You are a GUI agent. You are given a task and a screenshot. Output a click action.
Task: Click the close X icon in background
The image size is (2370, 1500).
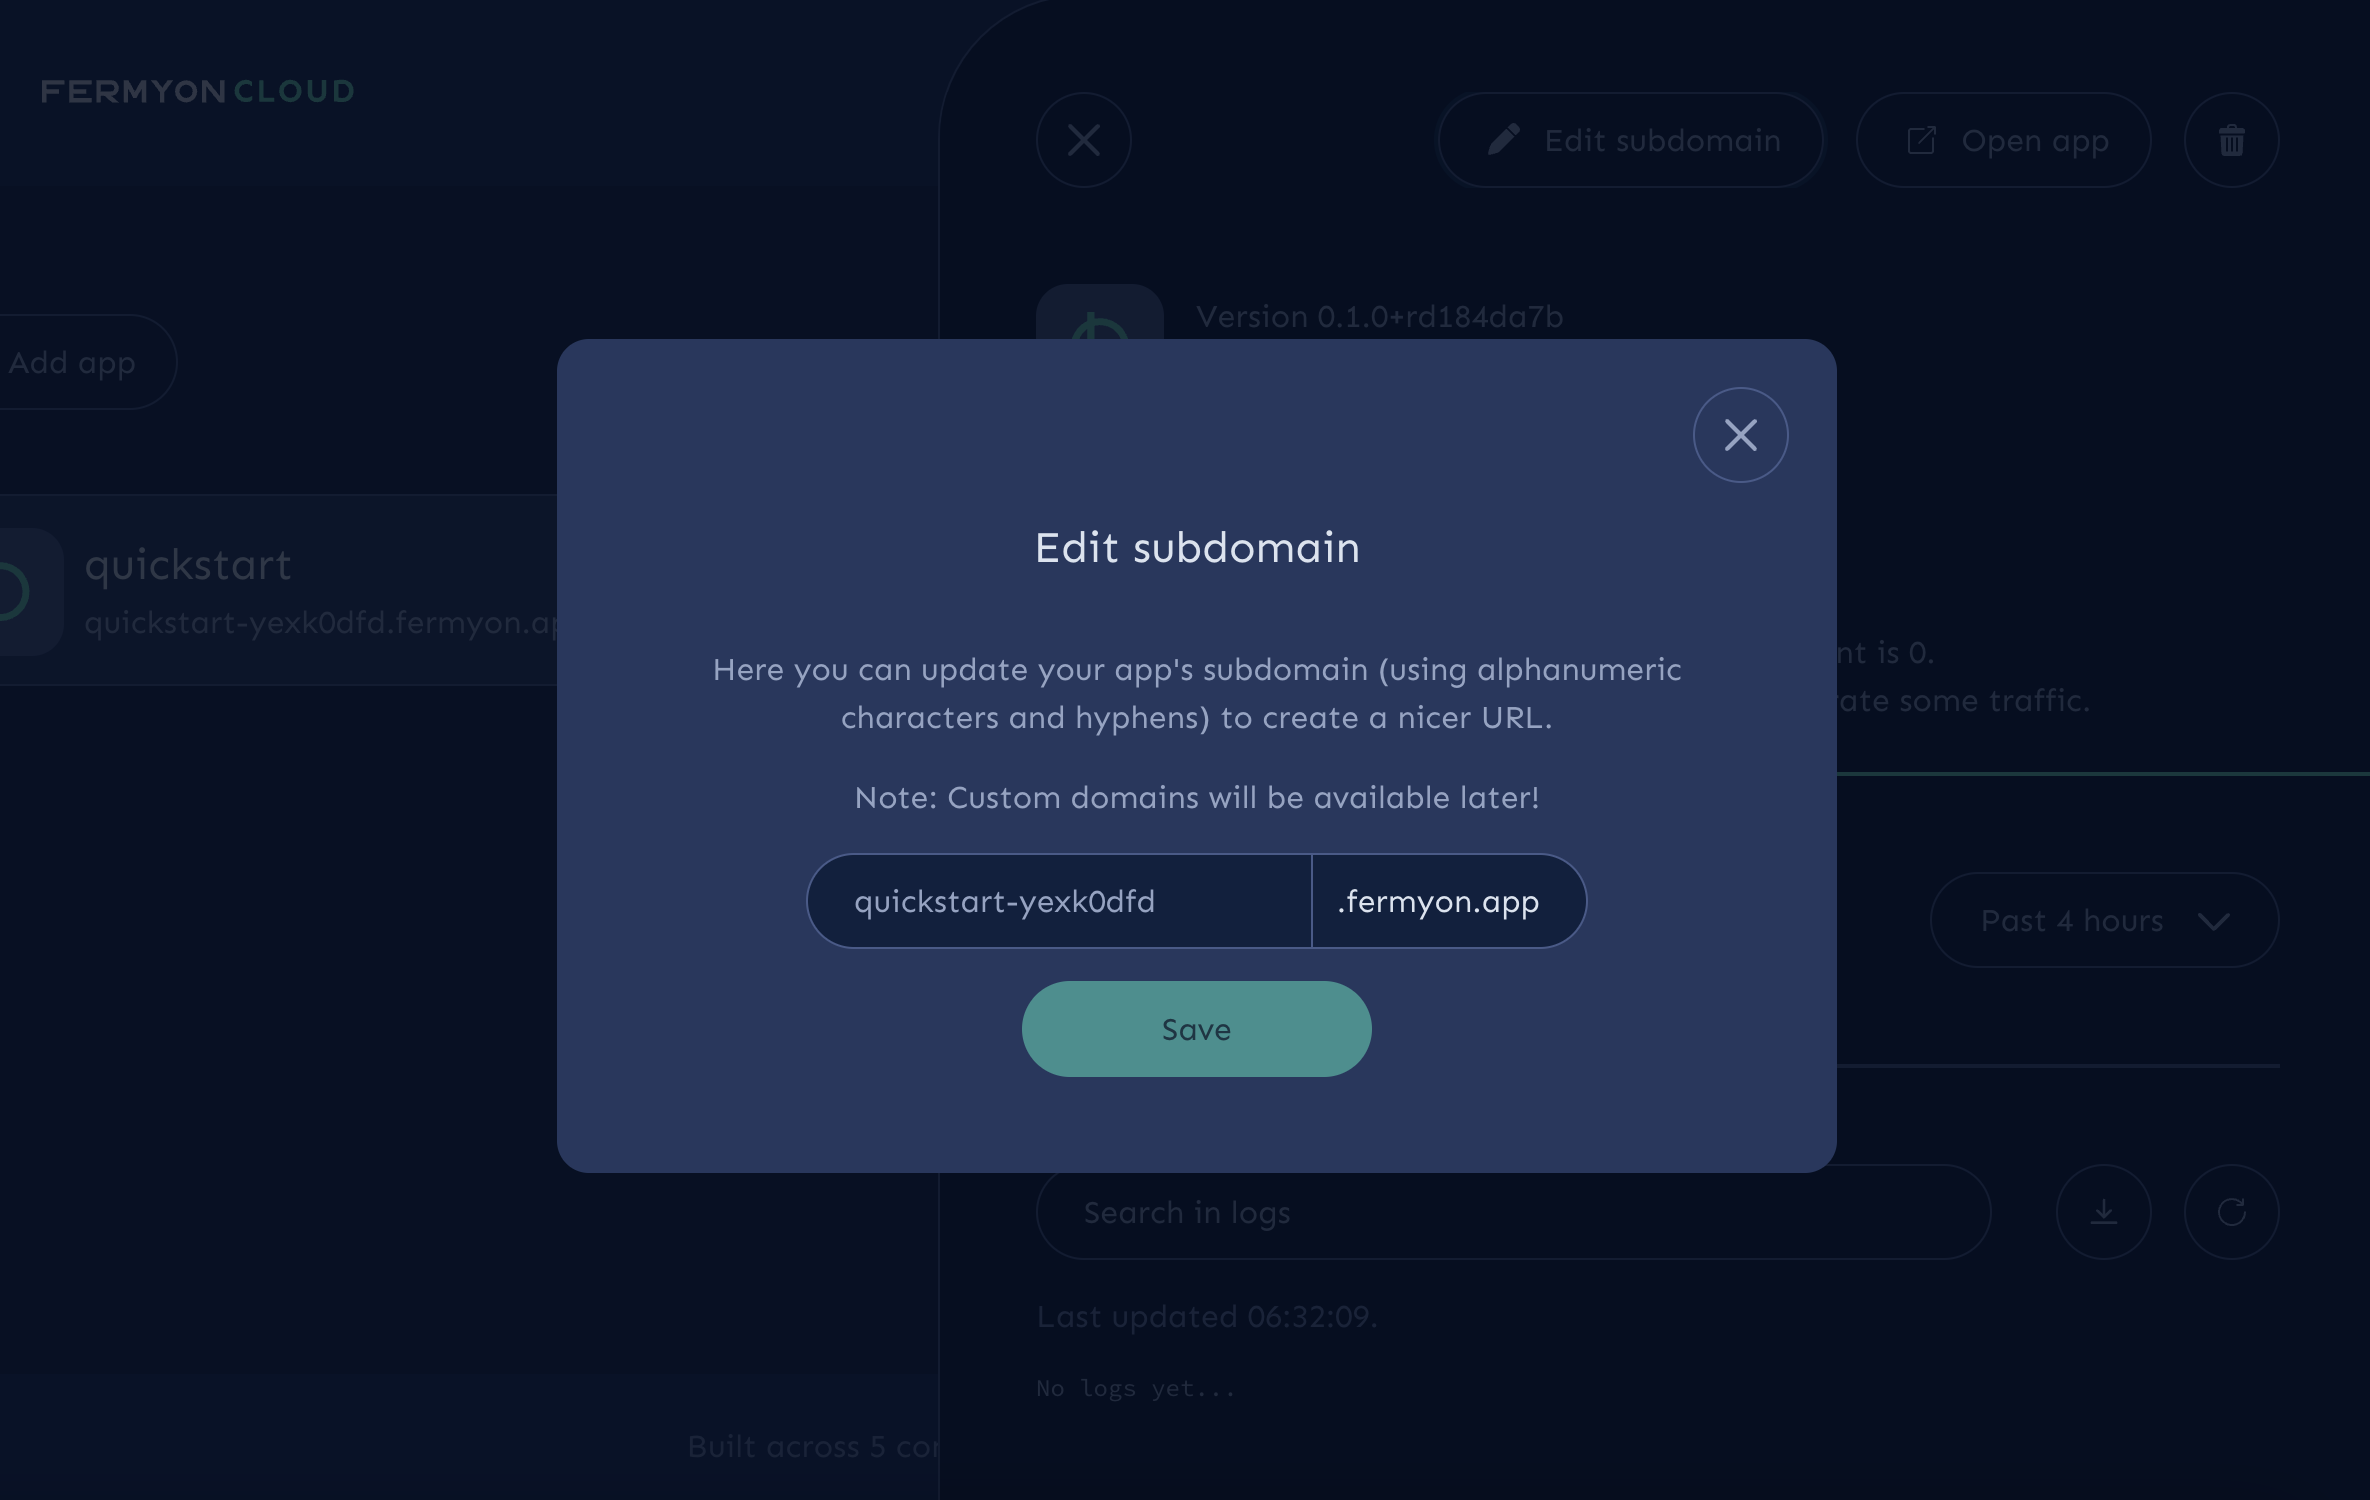pyautogui.click(x=1083, y=140)
